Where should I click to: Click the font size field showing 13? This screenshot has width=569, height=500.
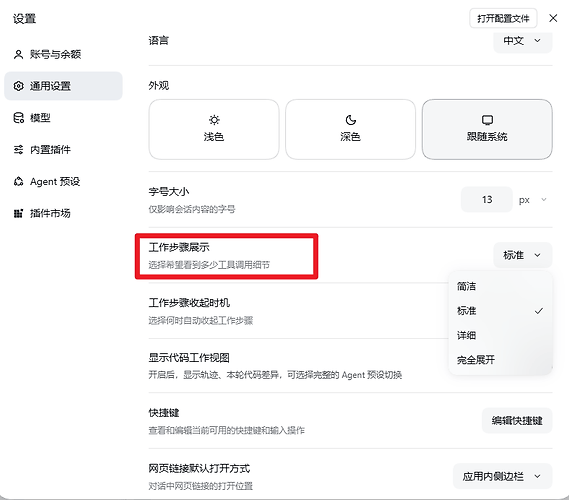click(487, 200)
